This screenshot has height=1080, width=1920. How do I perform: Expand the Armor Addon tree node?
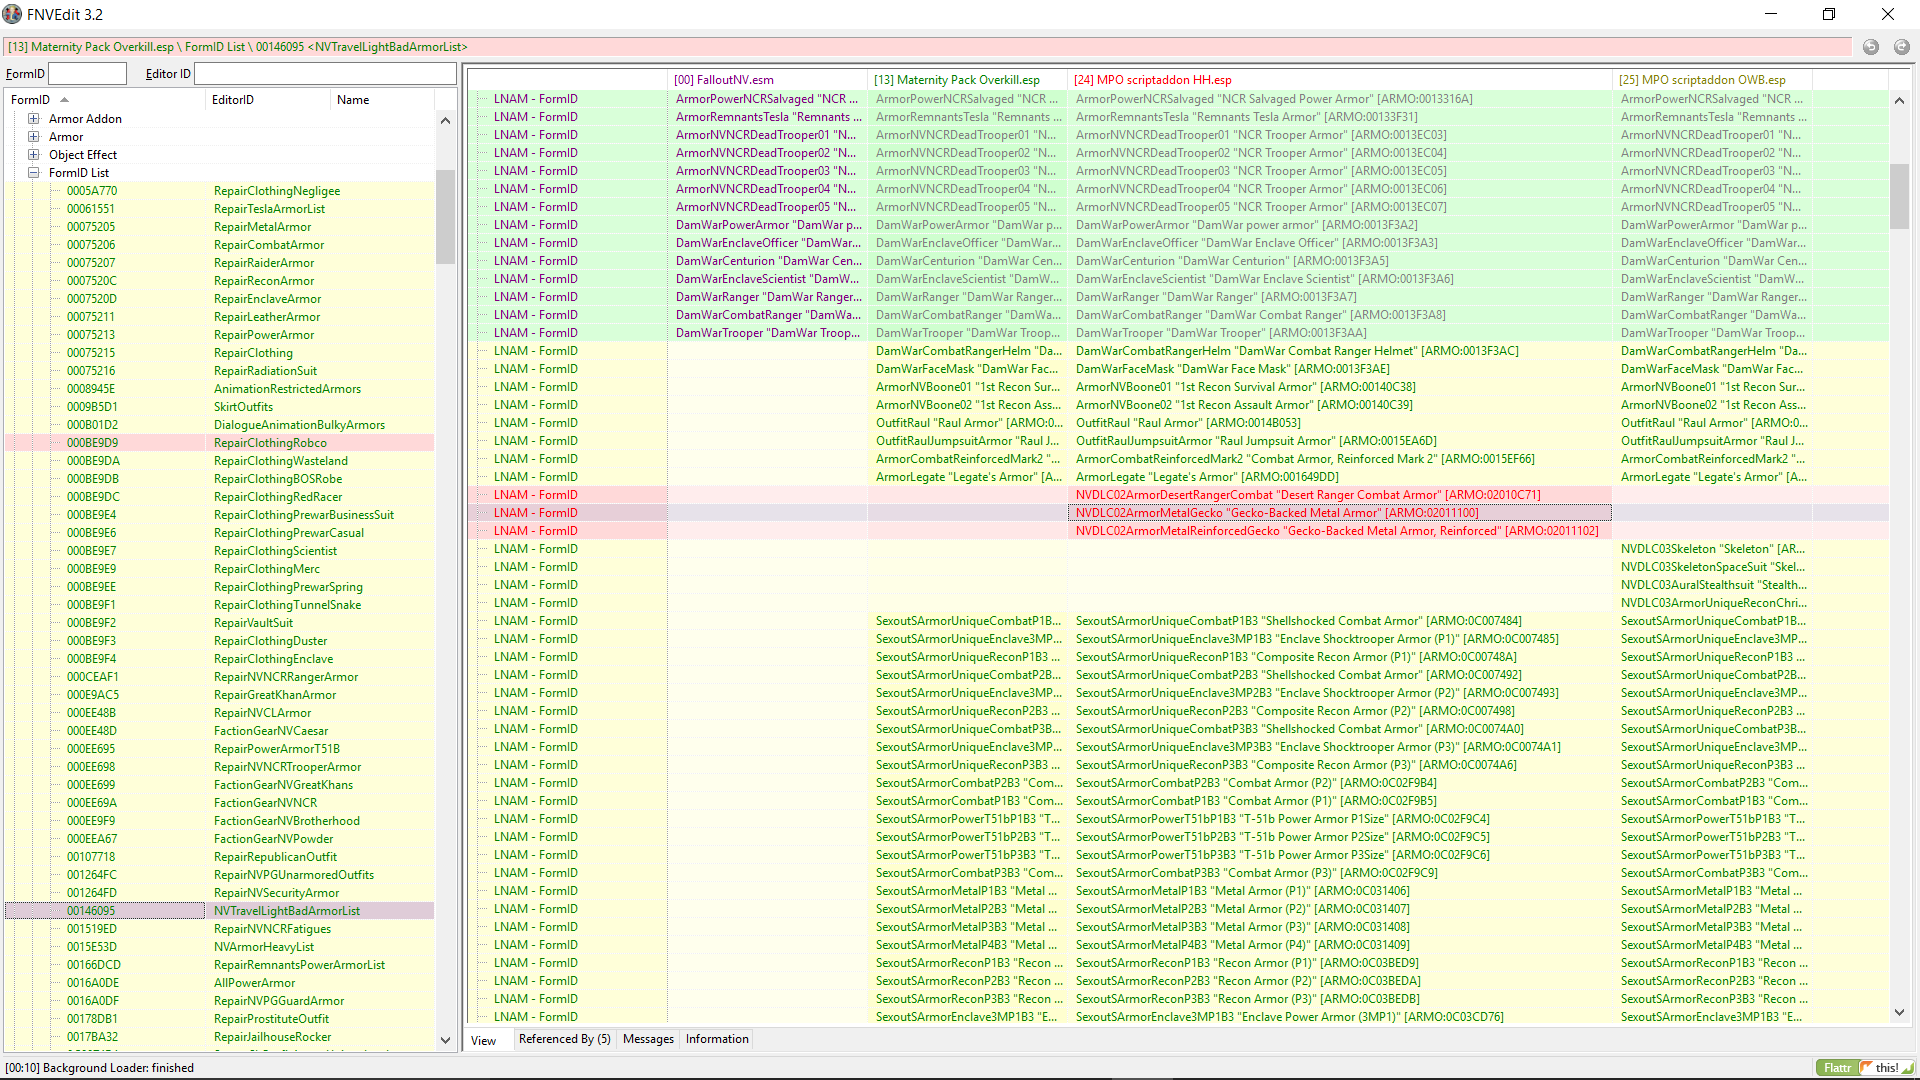(33, 119)
